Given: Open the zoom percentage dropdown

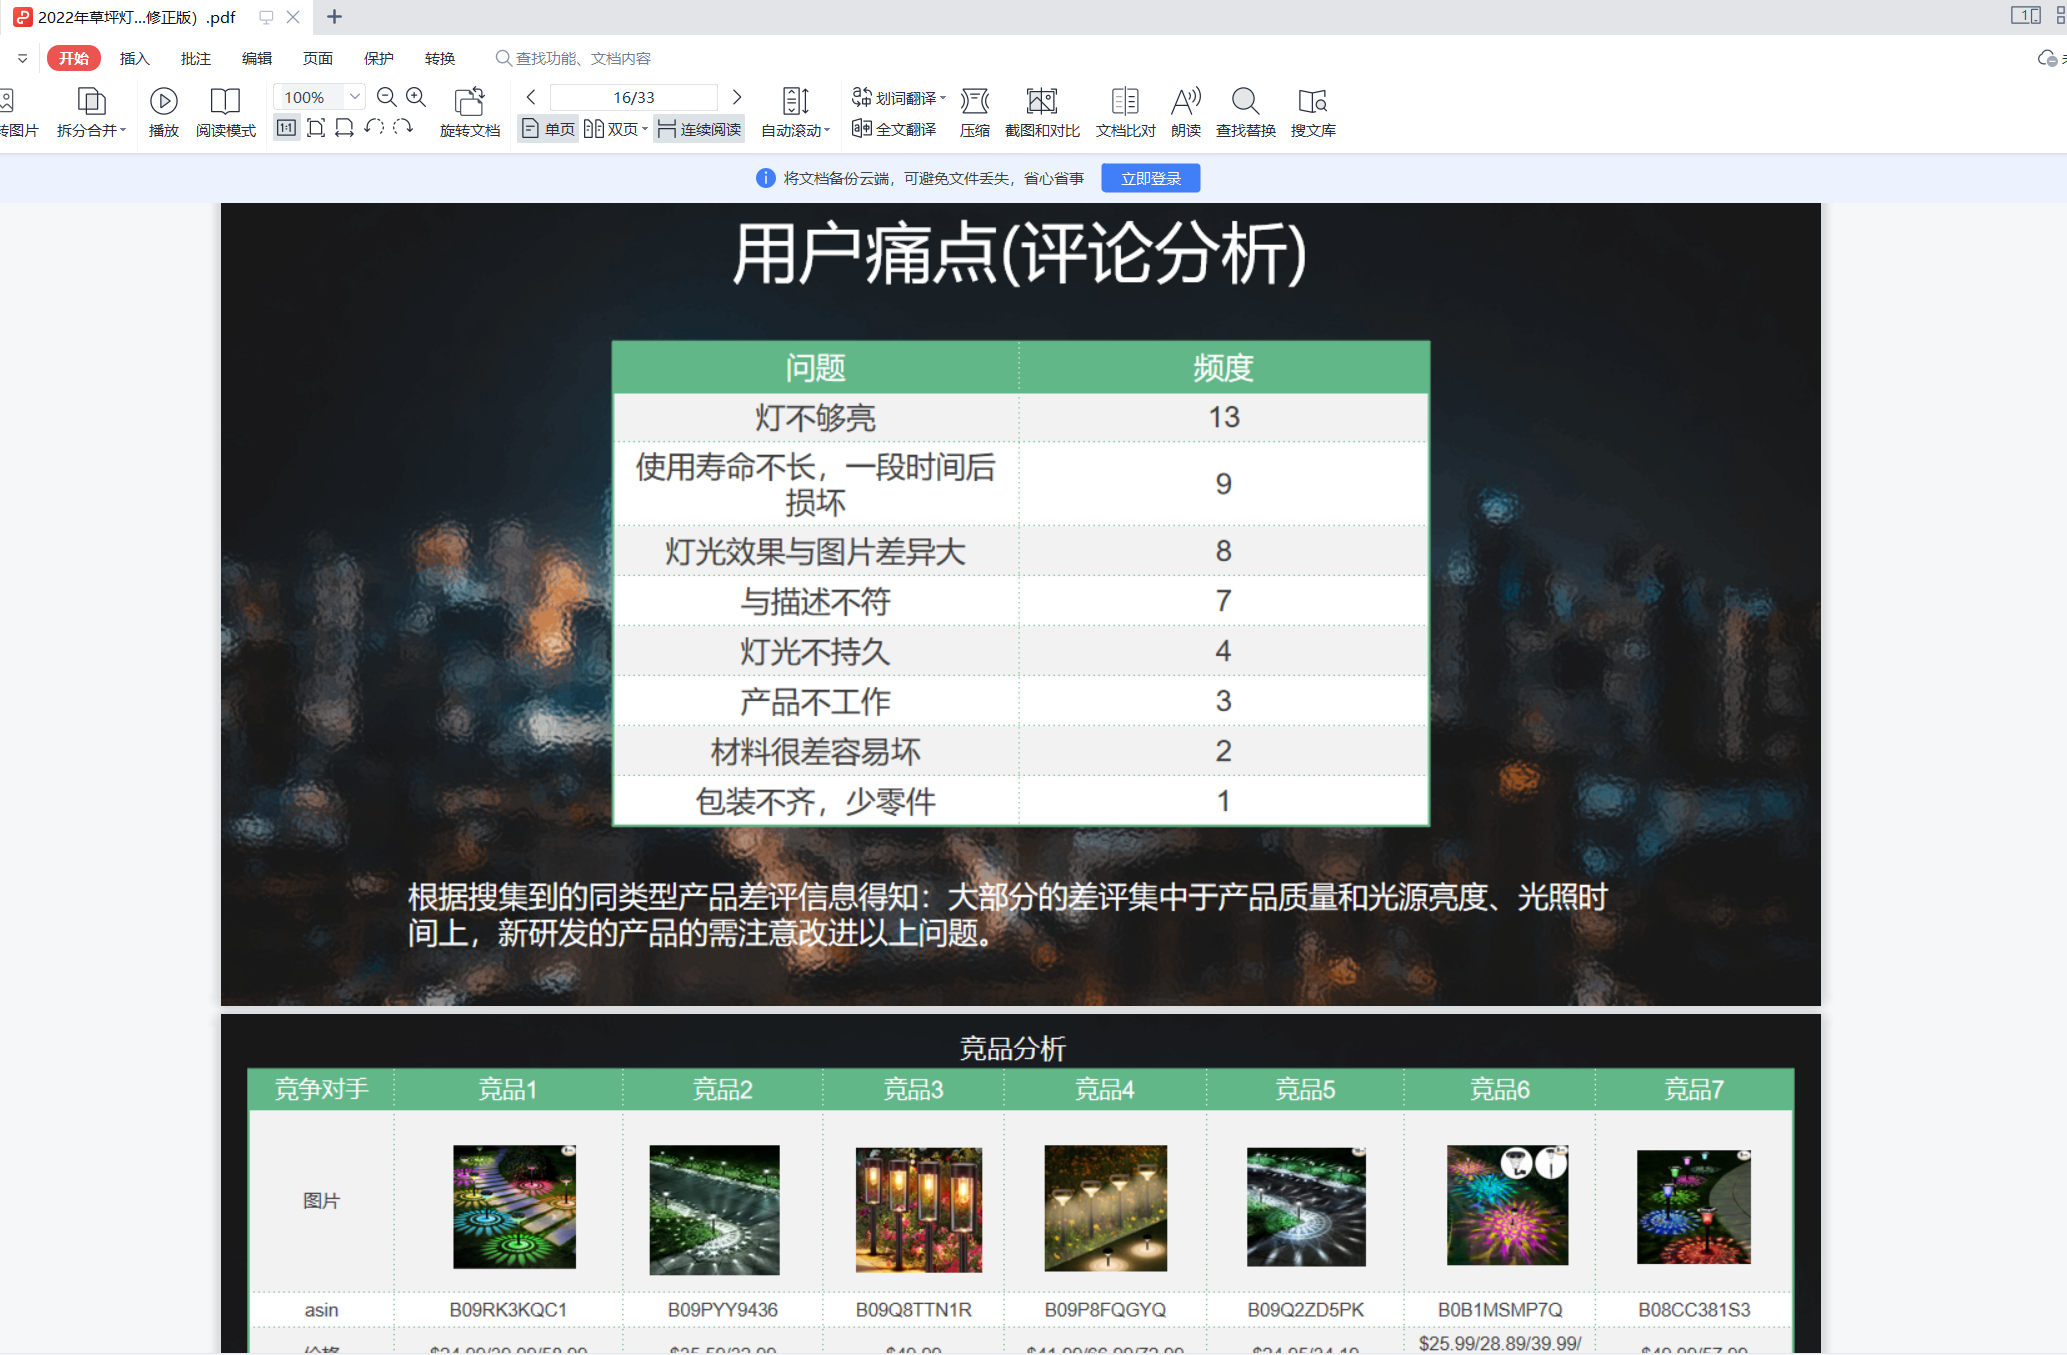Looking at the screenshot, I should pos(354,97).
